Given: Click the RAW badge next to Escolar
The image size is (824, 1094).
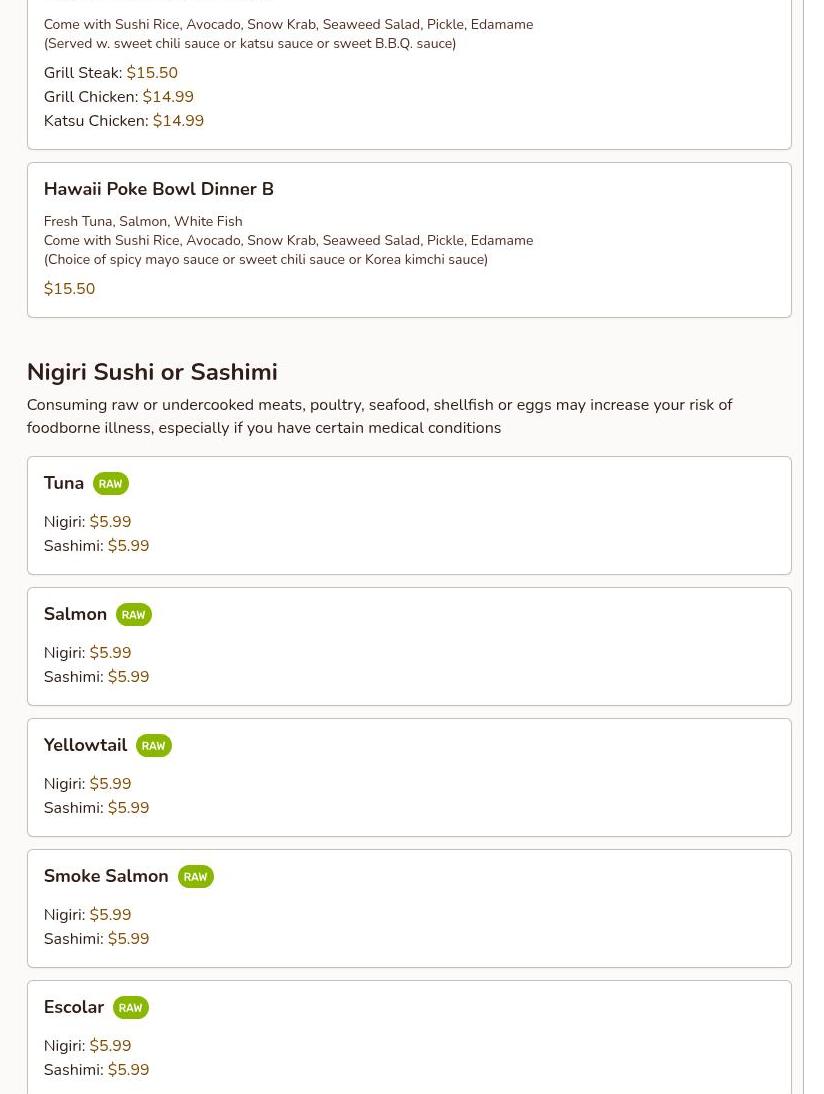Looking at the screenshot, I should pos(130,1008).
